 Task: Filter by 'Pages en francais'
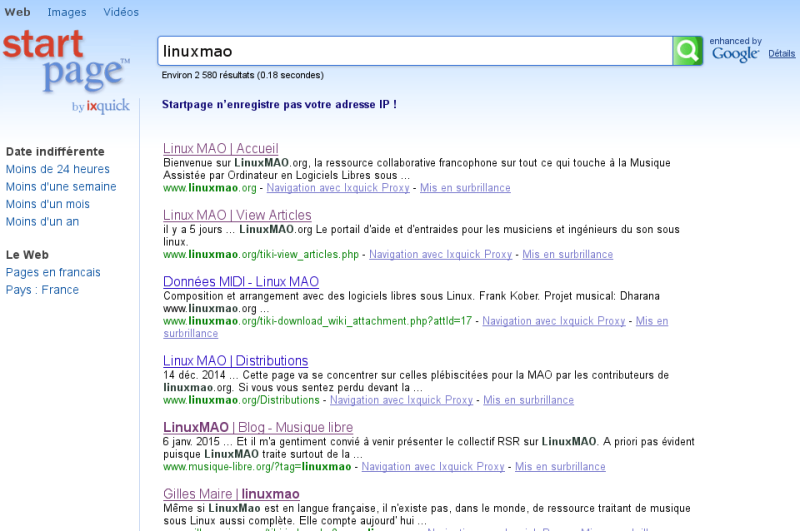tap(53, 272)
